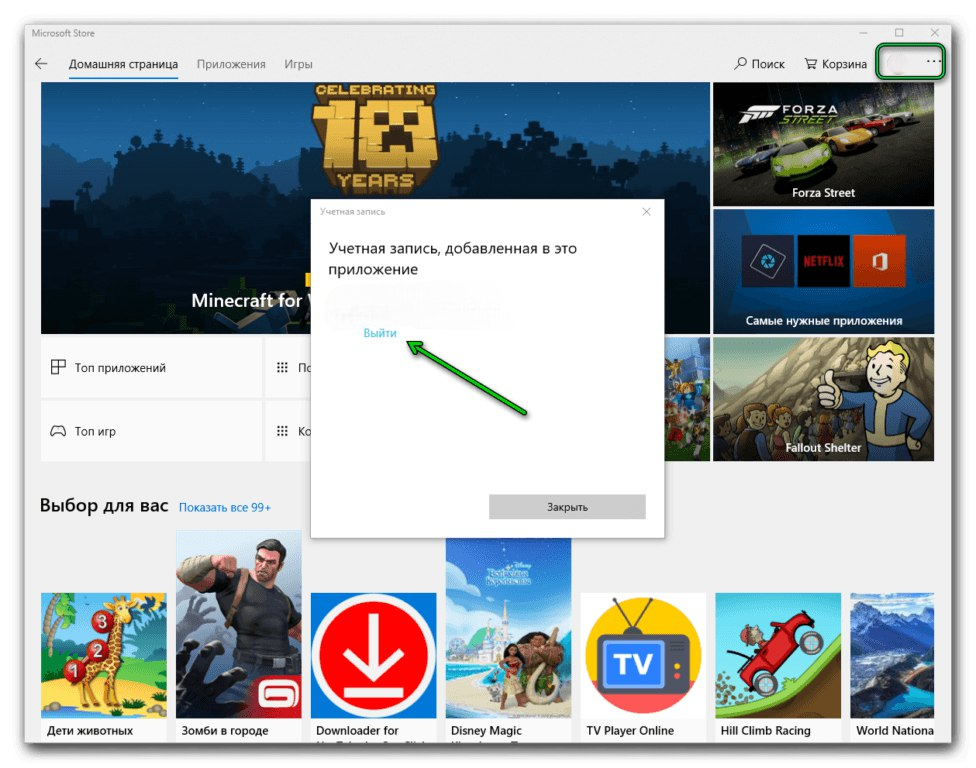Viewport: 976px width, 768px height.
Task: Open the Корзина shopping cart
Action: coord(811,64)
